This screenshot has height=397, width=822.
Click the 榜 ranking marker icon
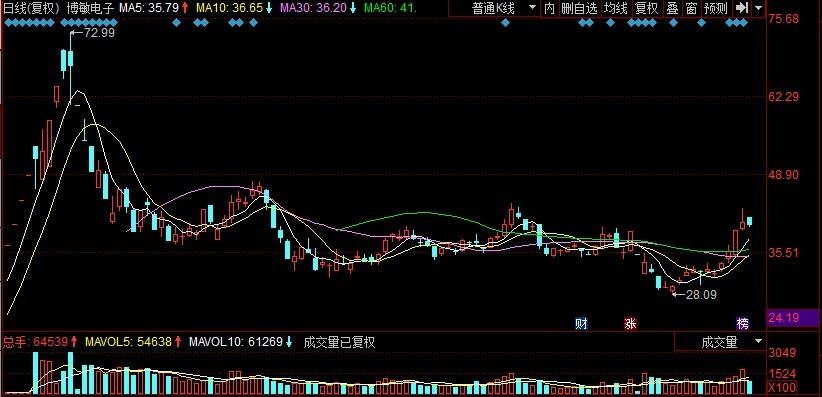click(x=743, y=323)
